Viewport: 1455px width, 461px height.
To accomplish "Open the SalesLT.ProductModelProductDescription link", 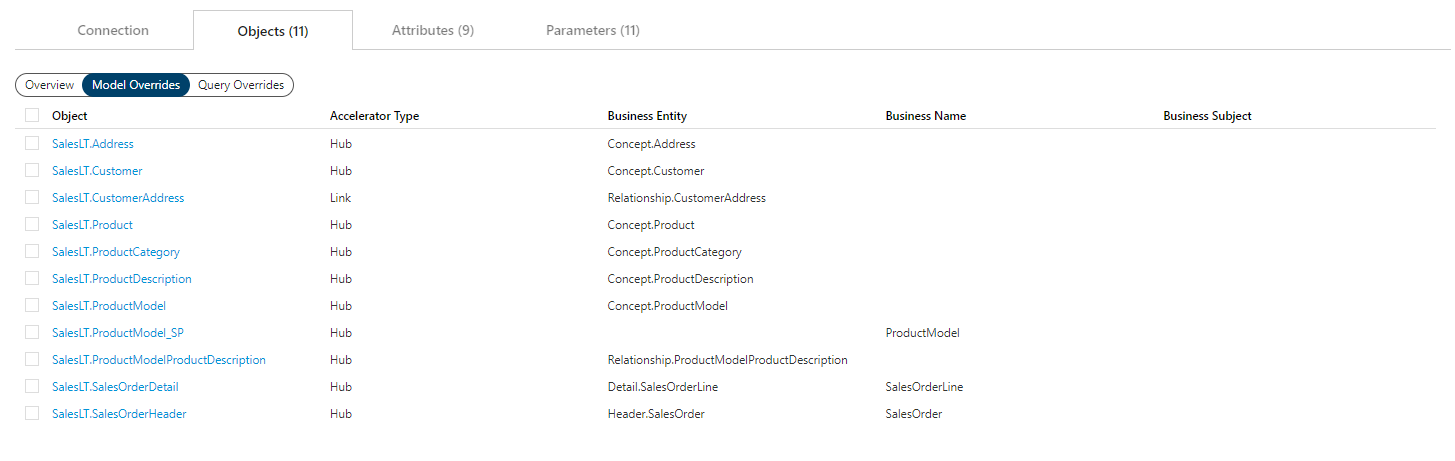I will 159,360.
